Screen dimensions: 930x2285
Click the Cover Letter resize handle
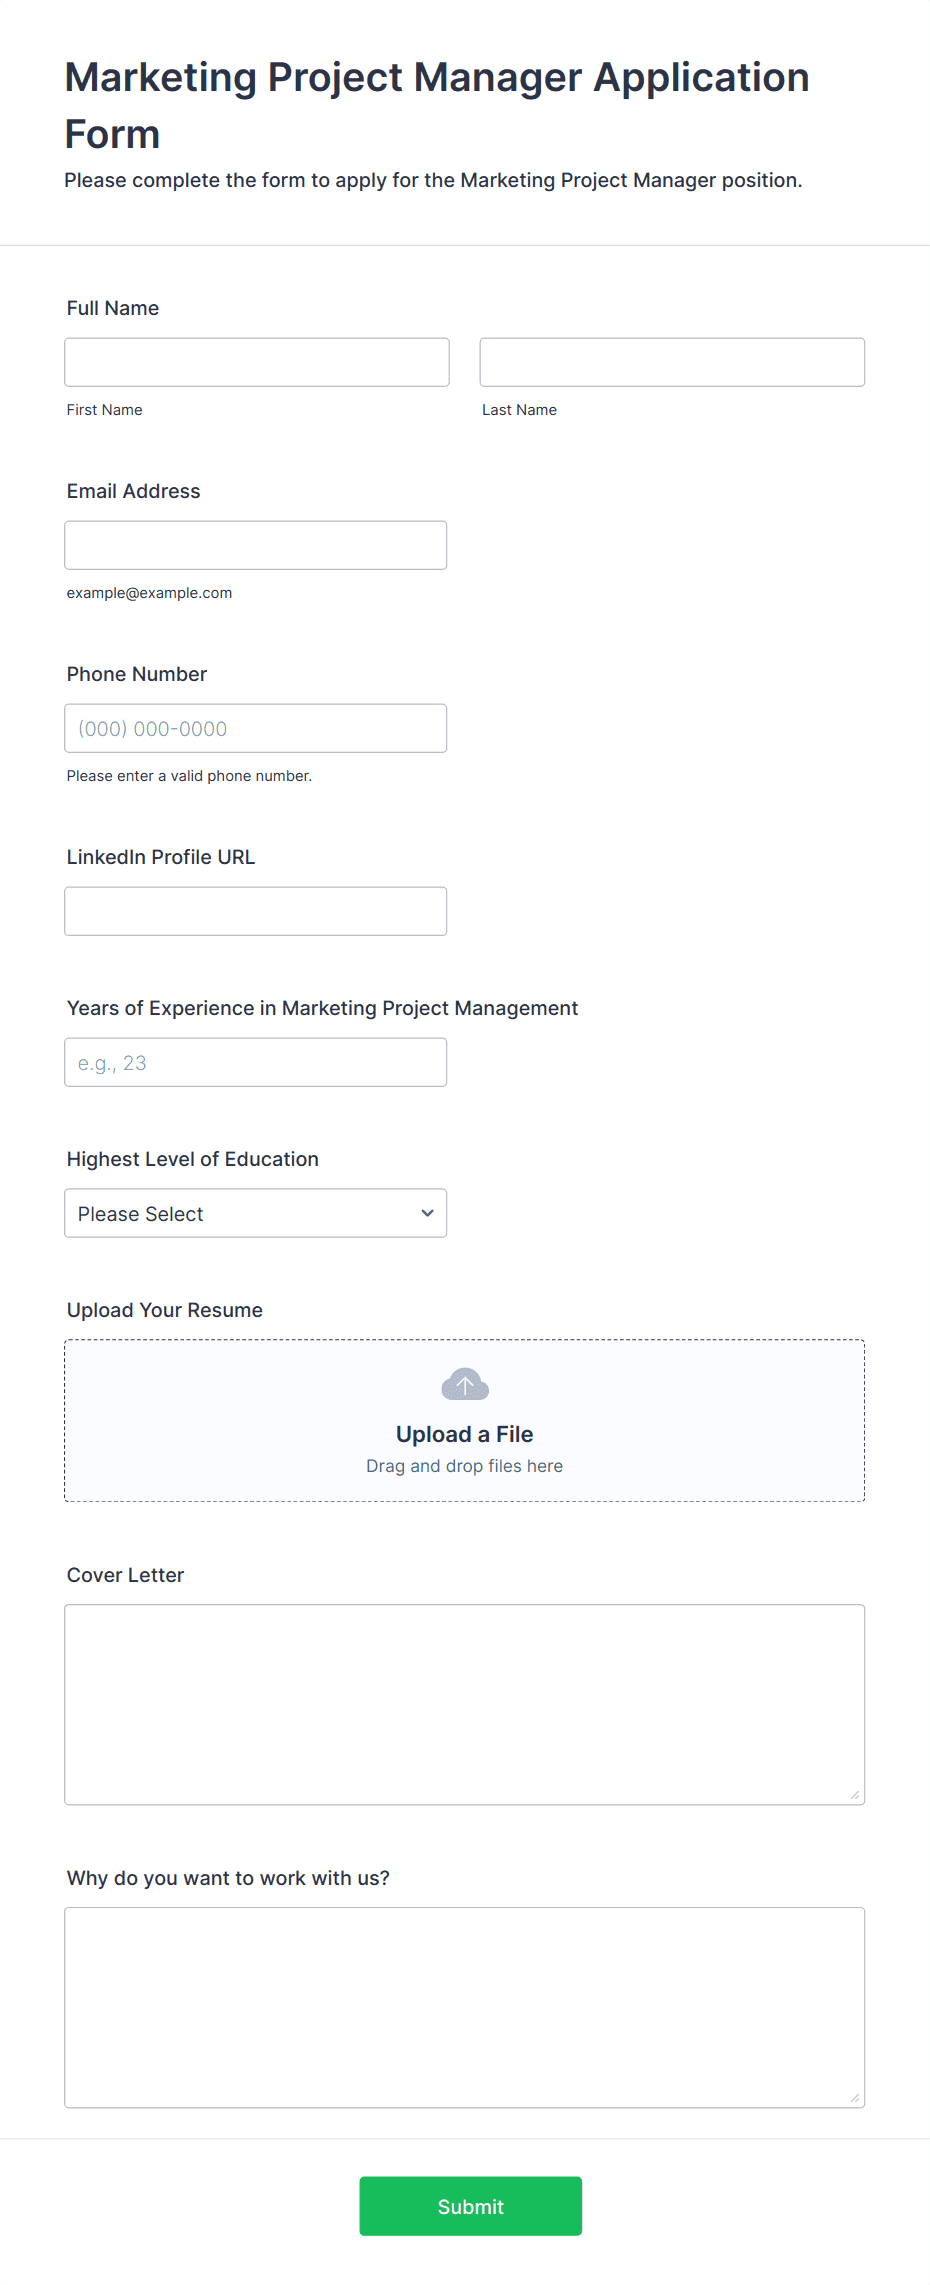click(x=855, y=1795)
